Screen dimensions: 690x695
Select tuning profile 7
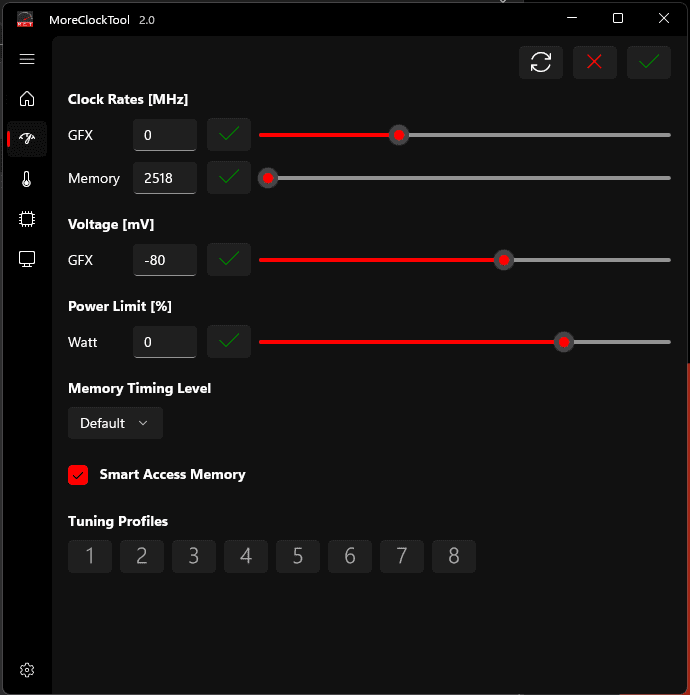coord(402,556)
